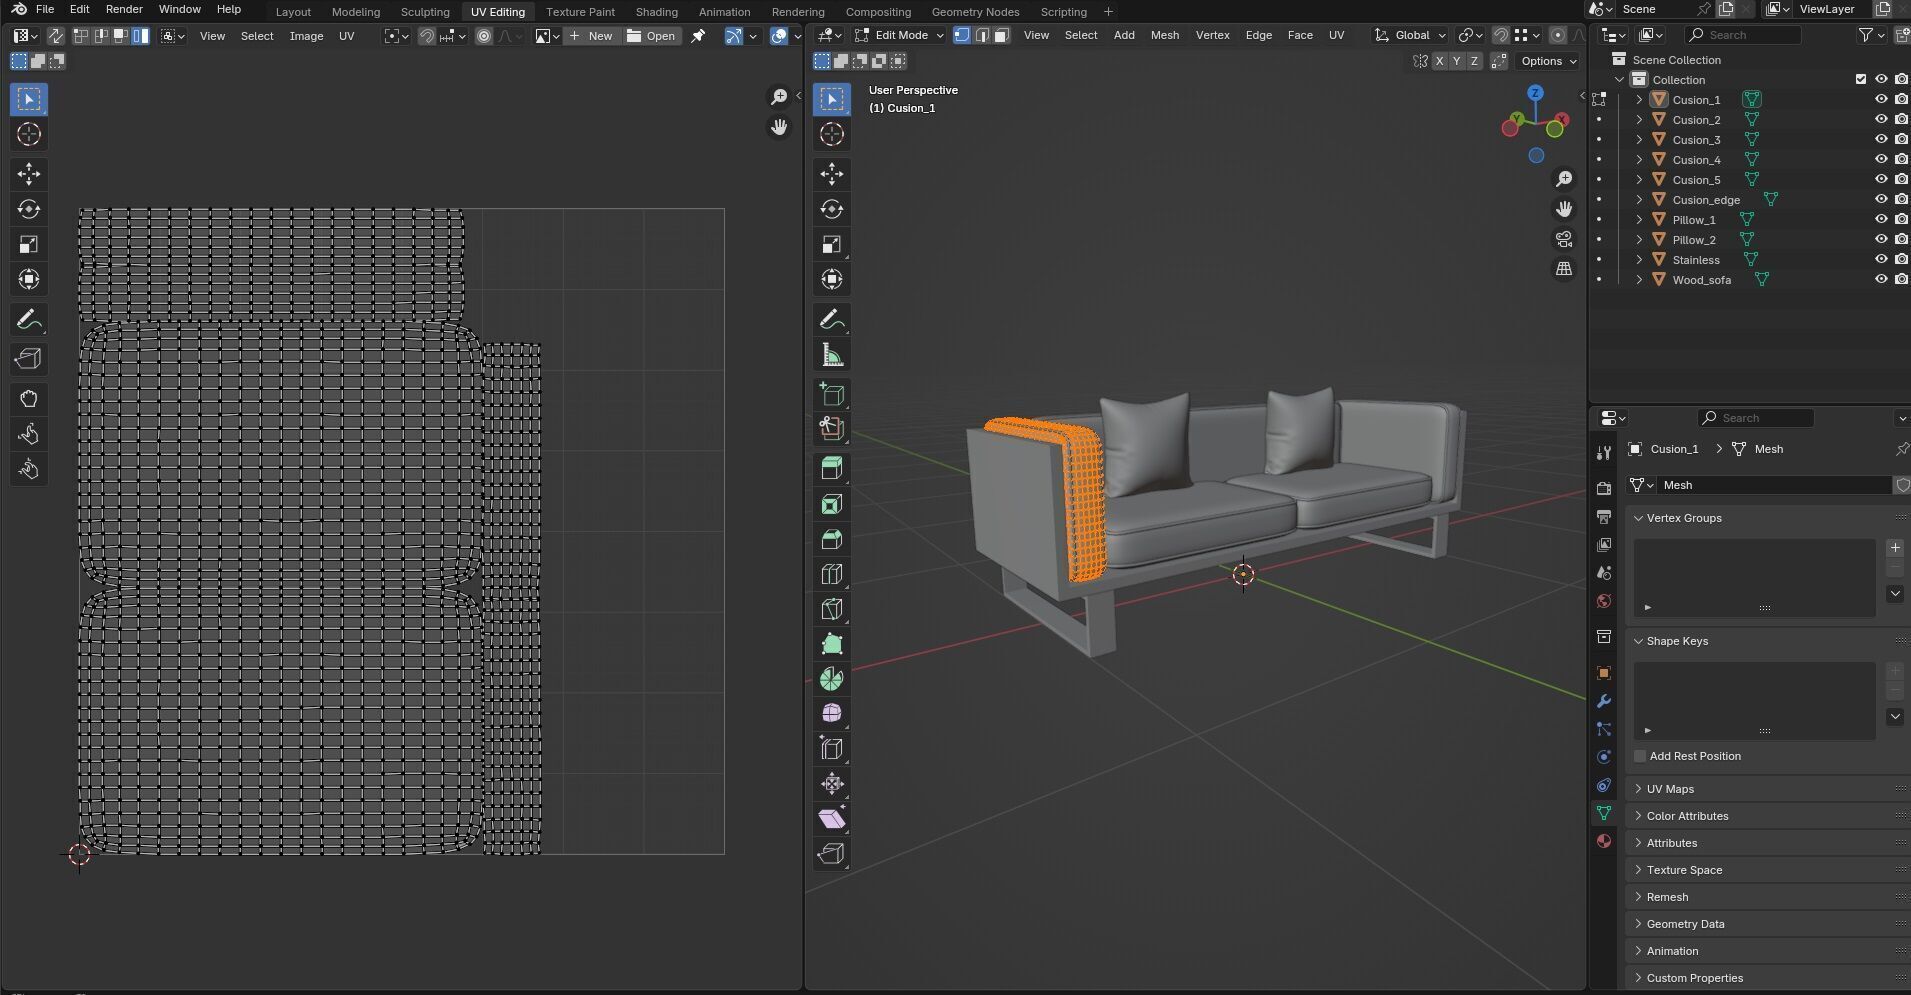Select the Rip Region tool
Image resolution: width=1911 pixels, height=995 pixels.
coord(831,854)
